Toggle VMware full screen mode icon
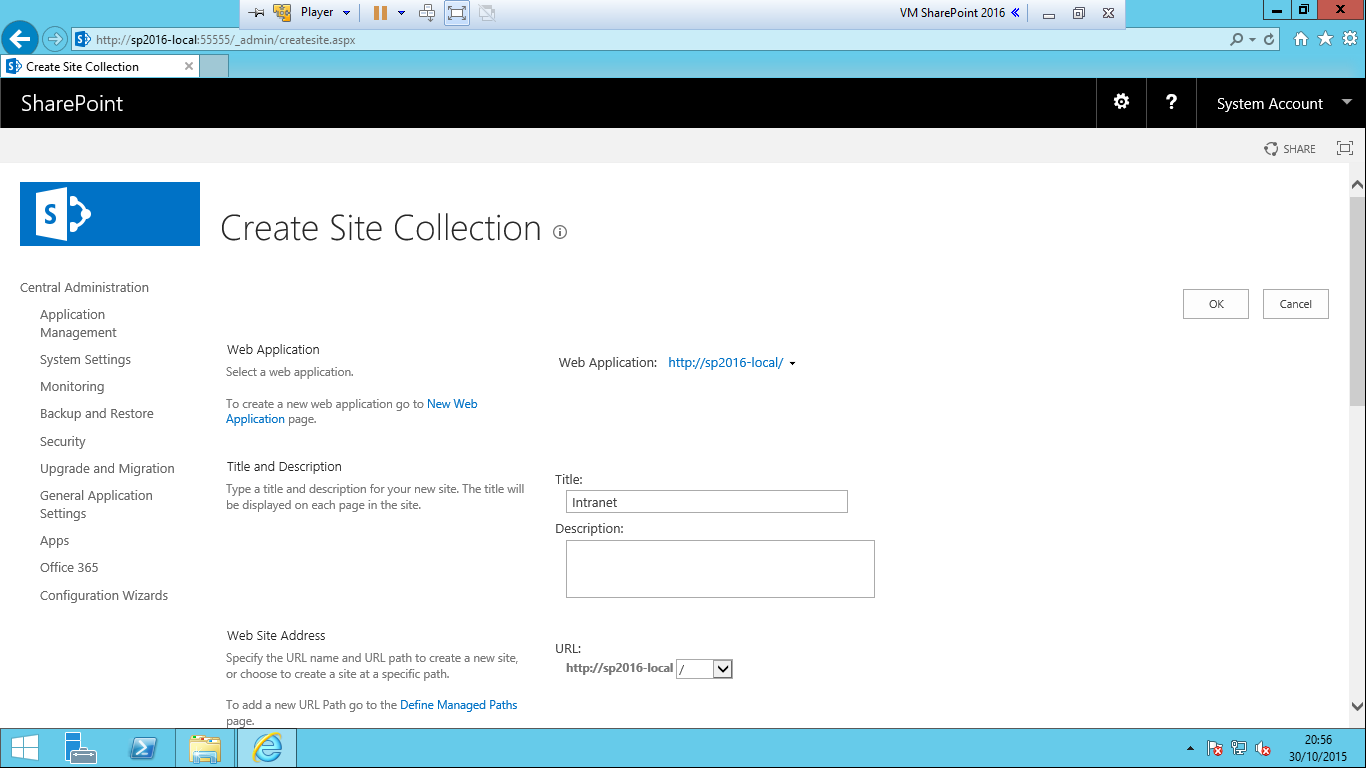1366x768 pixels. click(457, 13)
